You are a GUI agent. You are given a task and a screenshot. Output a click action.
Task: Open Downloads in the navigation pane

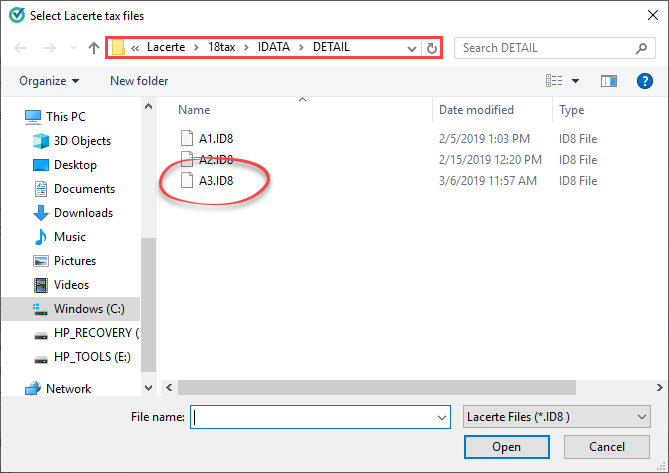tap(83, 212)
